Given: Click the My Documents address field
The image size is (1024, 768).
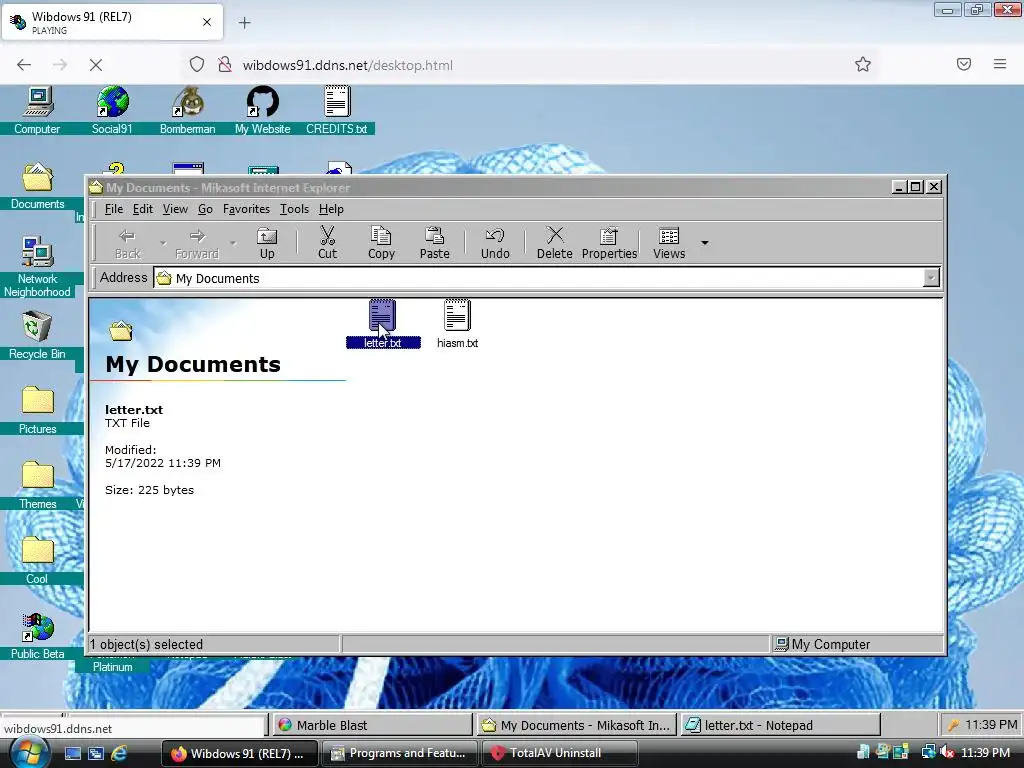Looking at the screenshot, I should coord(539,278).
